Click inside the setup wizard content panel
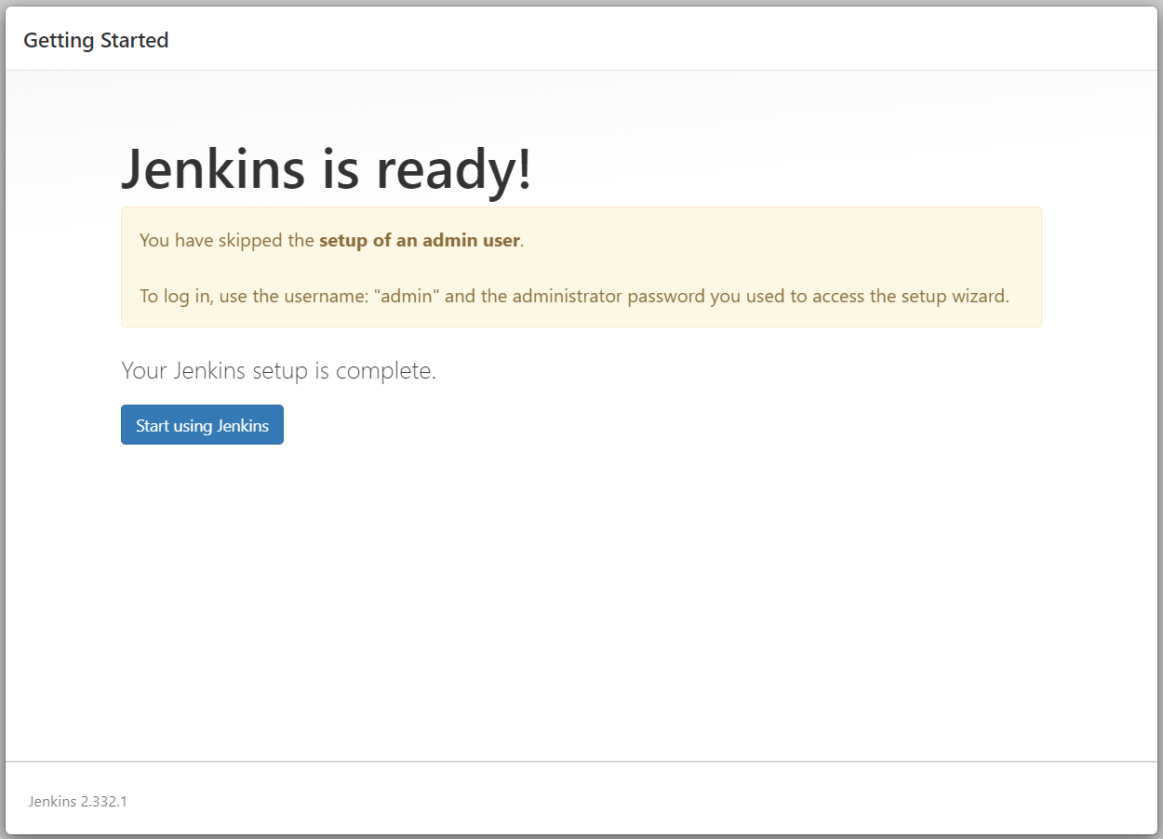Viewport: 1163px width, 839px height. pos(580,550)
